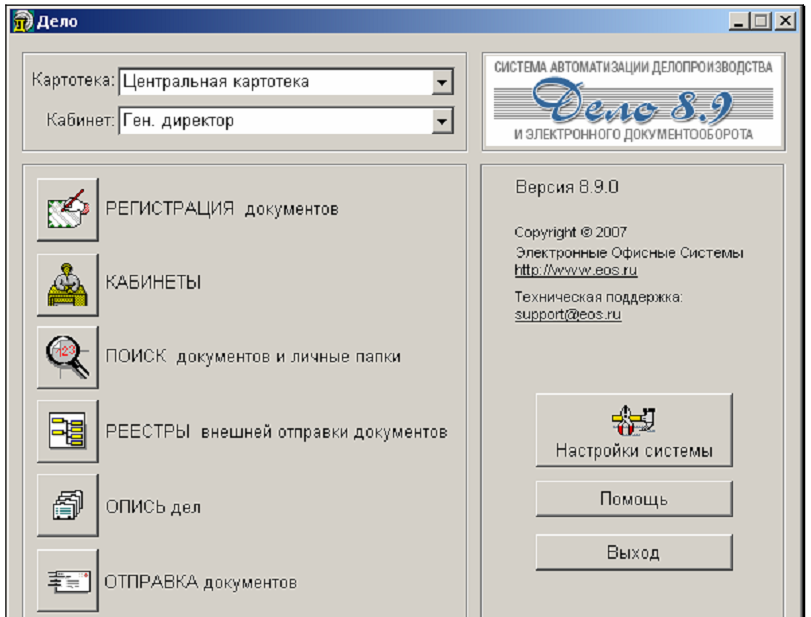This screenshot has height=617, width=811.
Task: Click the Выход button
Action: (634, 552)
